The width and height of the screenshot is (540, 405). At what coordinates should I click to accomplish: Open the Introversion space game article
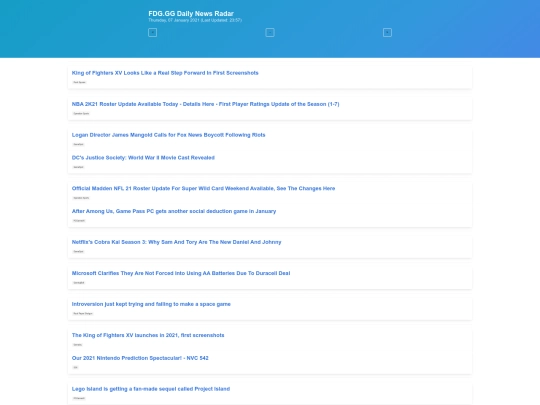(151, 304)
